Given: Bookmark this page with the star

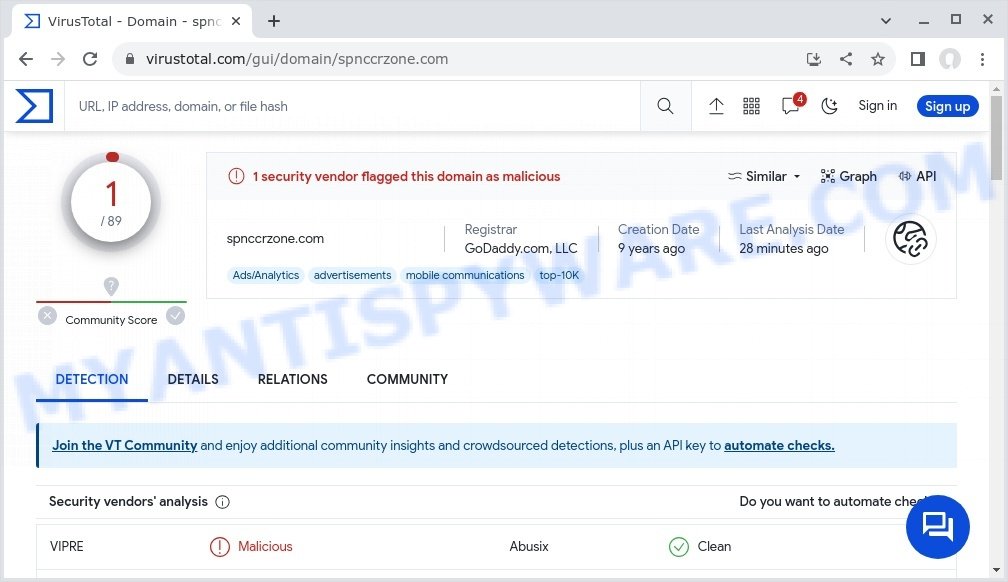Looking at the screenshot, I should [x=878, y=59].
